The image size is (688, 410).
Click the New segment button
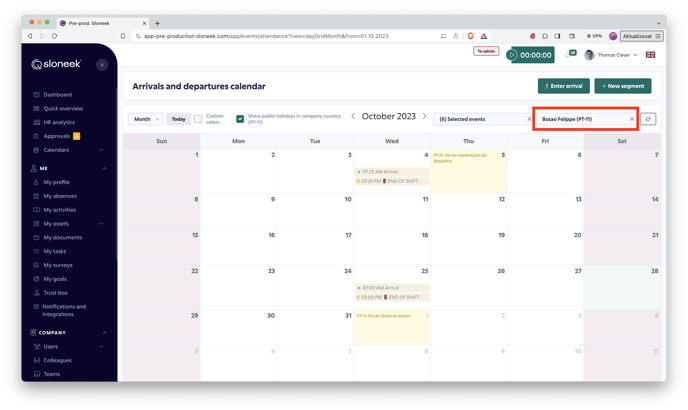(623, 86)
